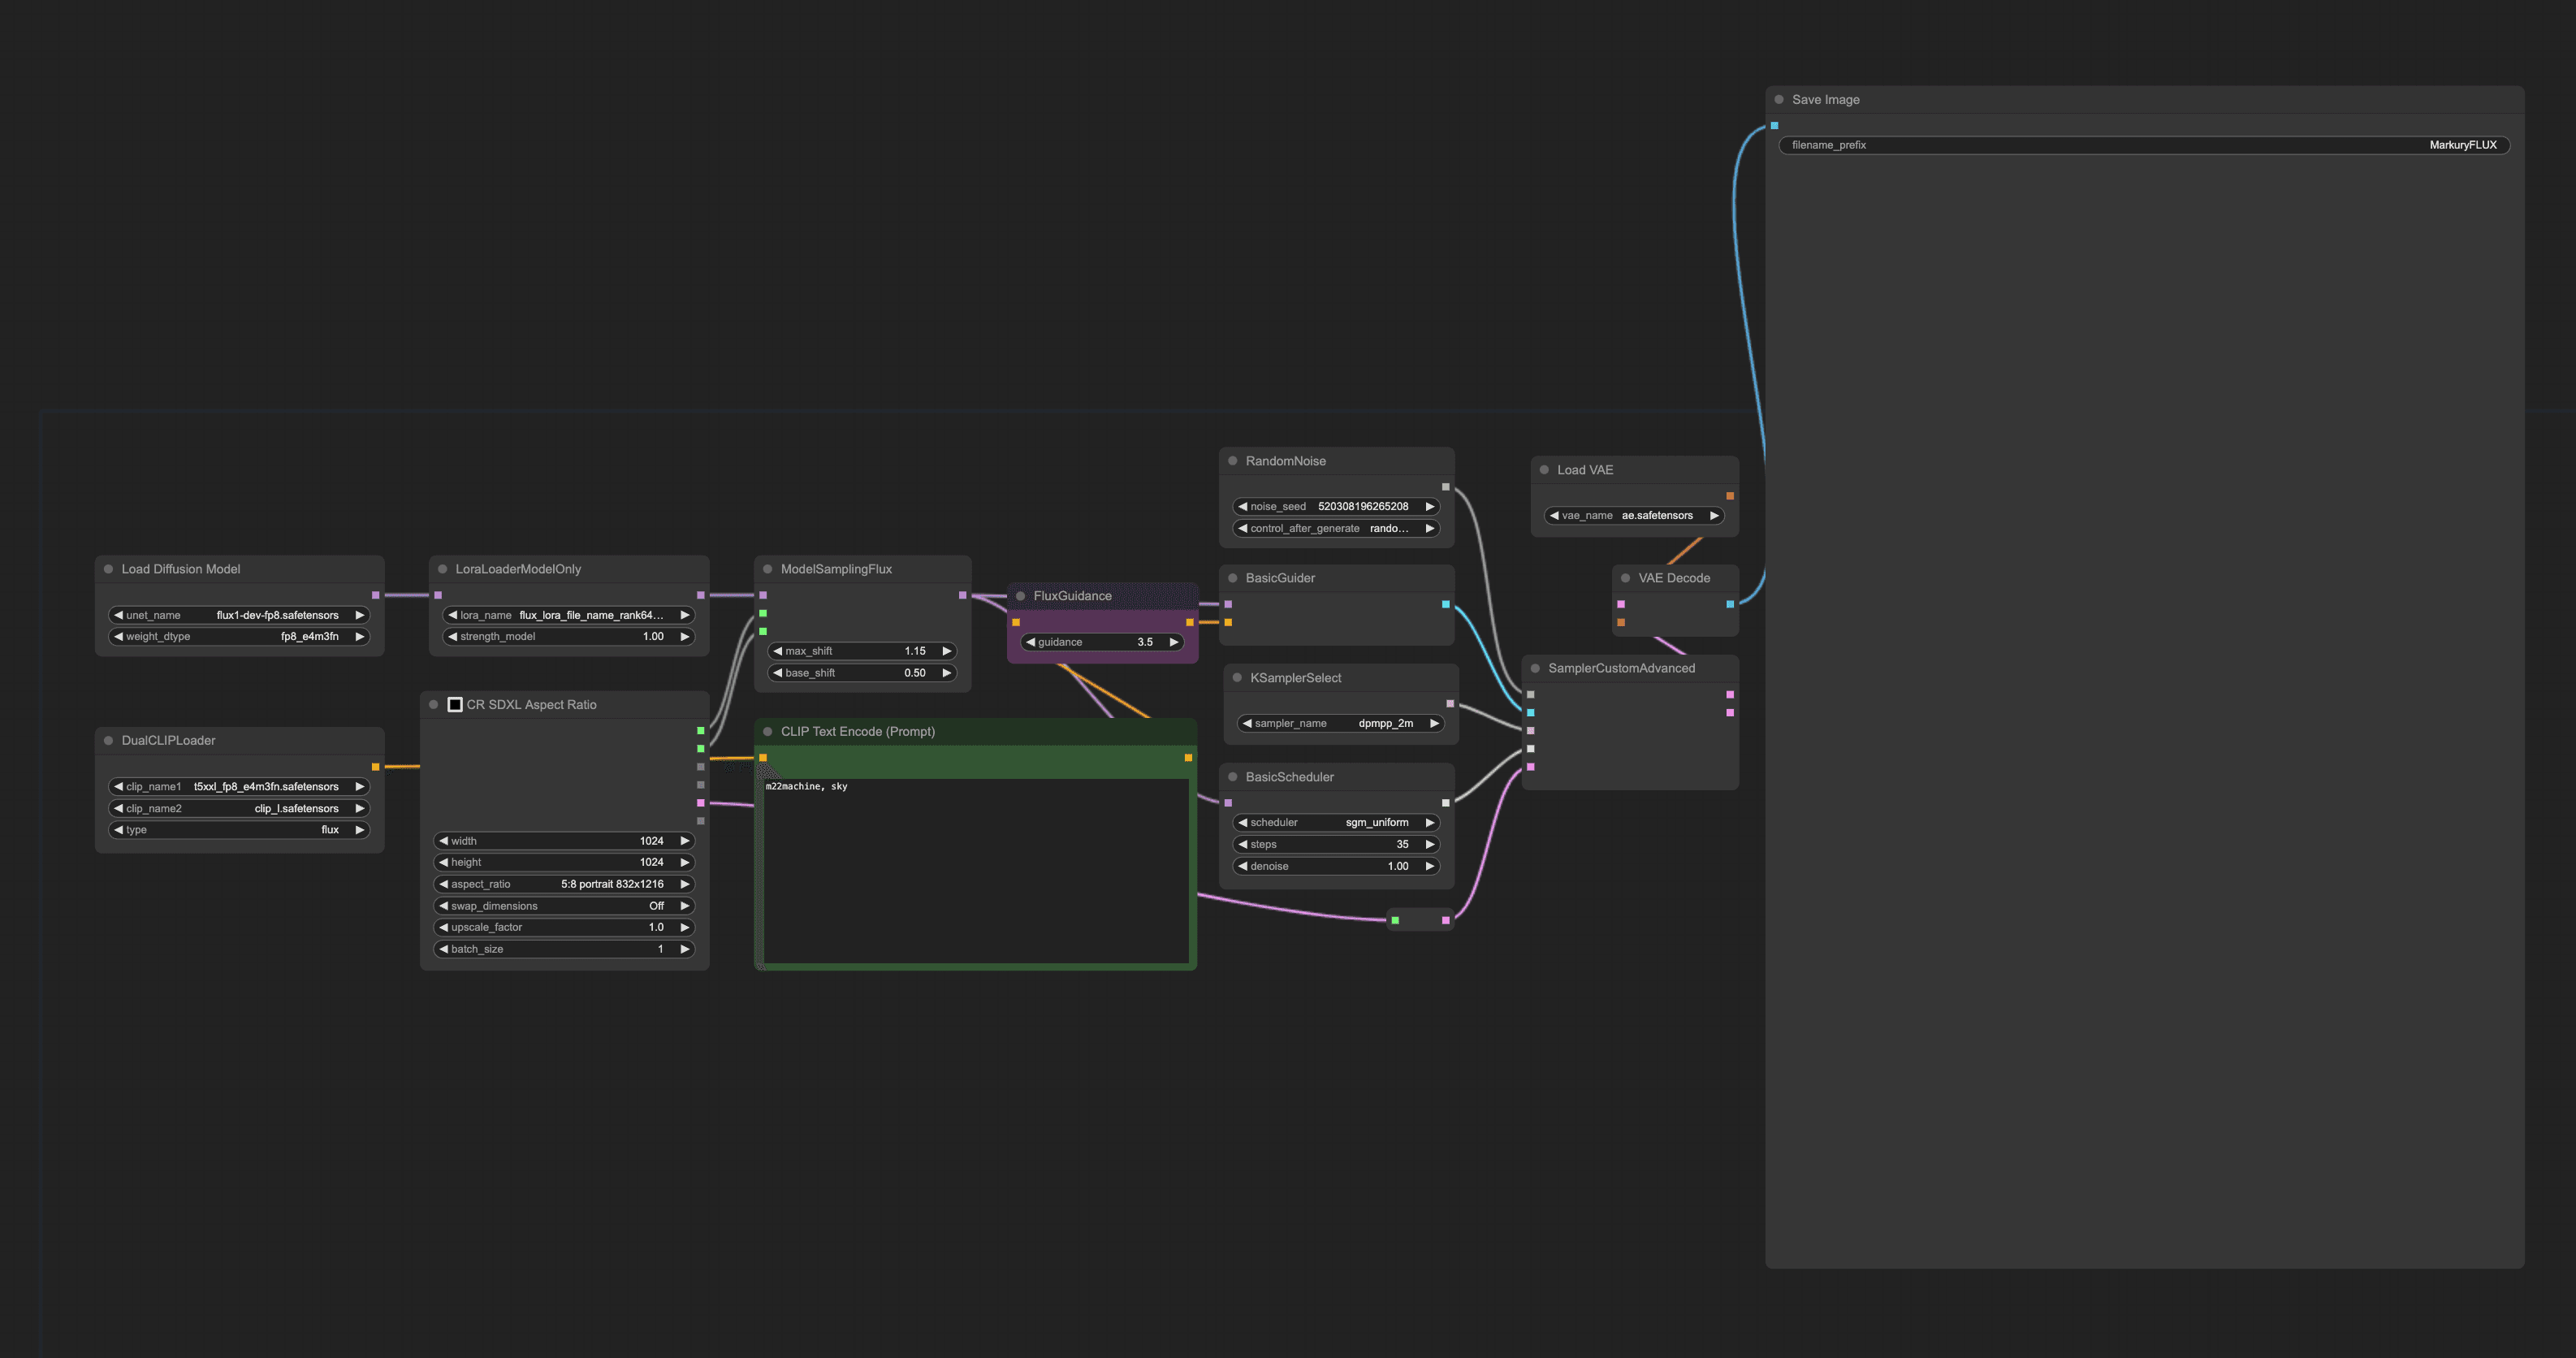Increase strength_model with its right arrow

click(684, 637)
